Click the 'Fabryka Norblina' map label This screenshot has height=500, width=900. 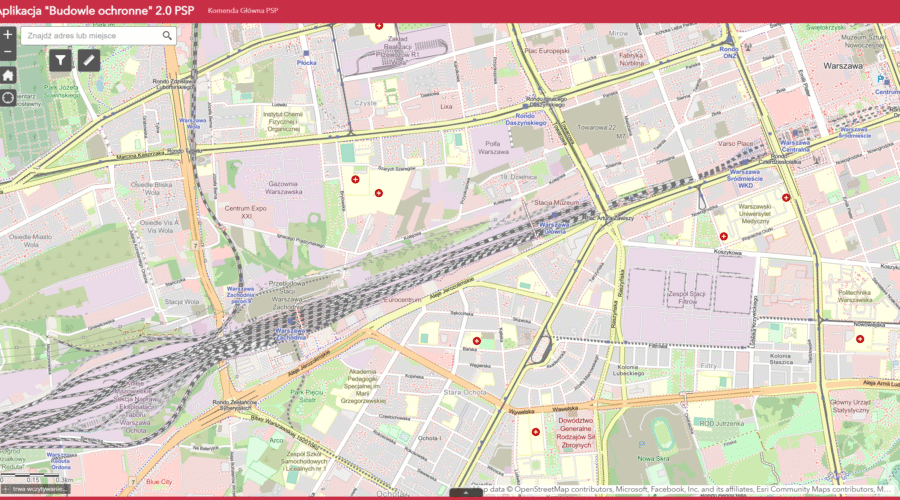631,59
